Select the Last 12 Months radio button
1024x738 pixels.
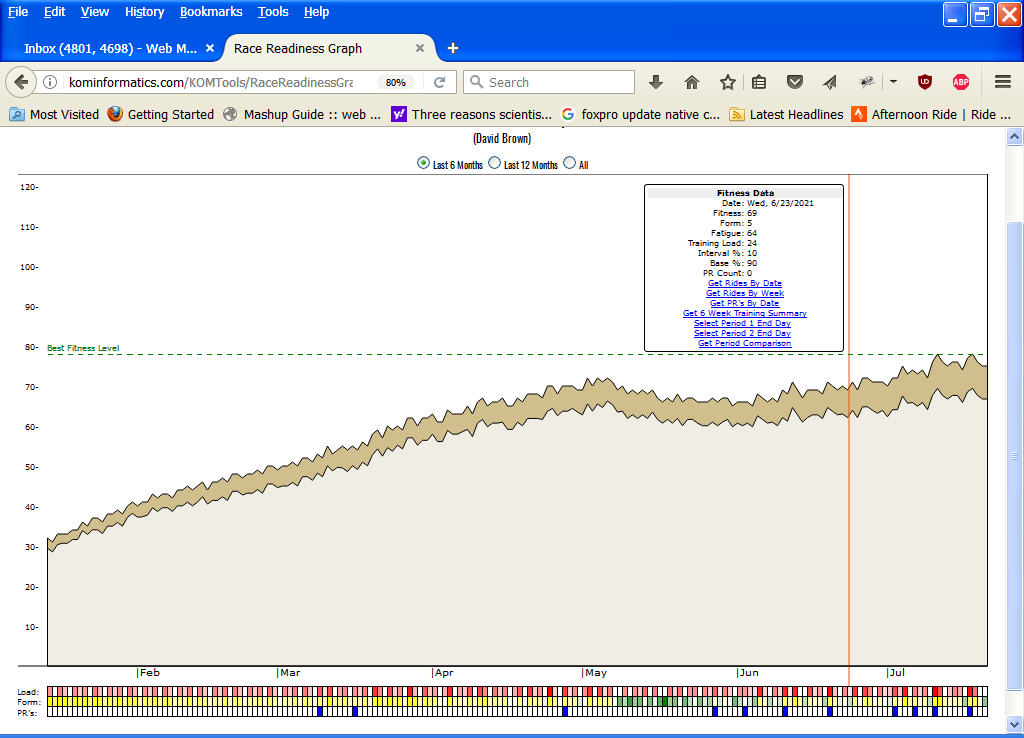[494, 164]
